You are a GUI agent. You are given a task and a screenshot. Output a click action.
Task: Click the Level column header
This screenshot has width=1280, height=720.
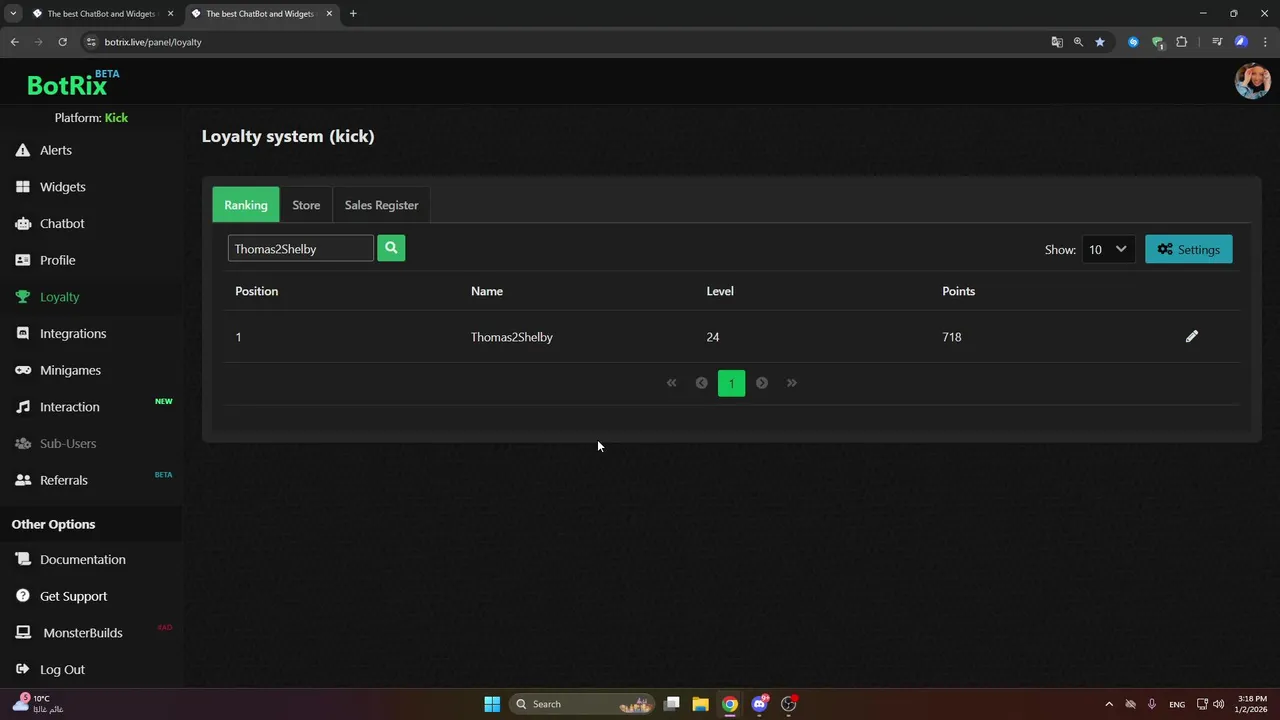[x=720, y=291]
